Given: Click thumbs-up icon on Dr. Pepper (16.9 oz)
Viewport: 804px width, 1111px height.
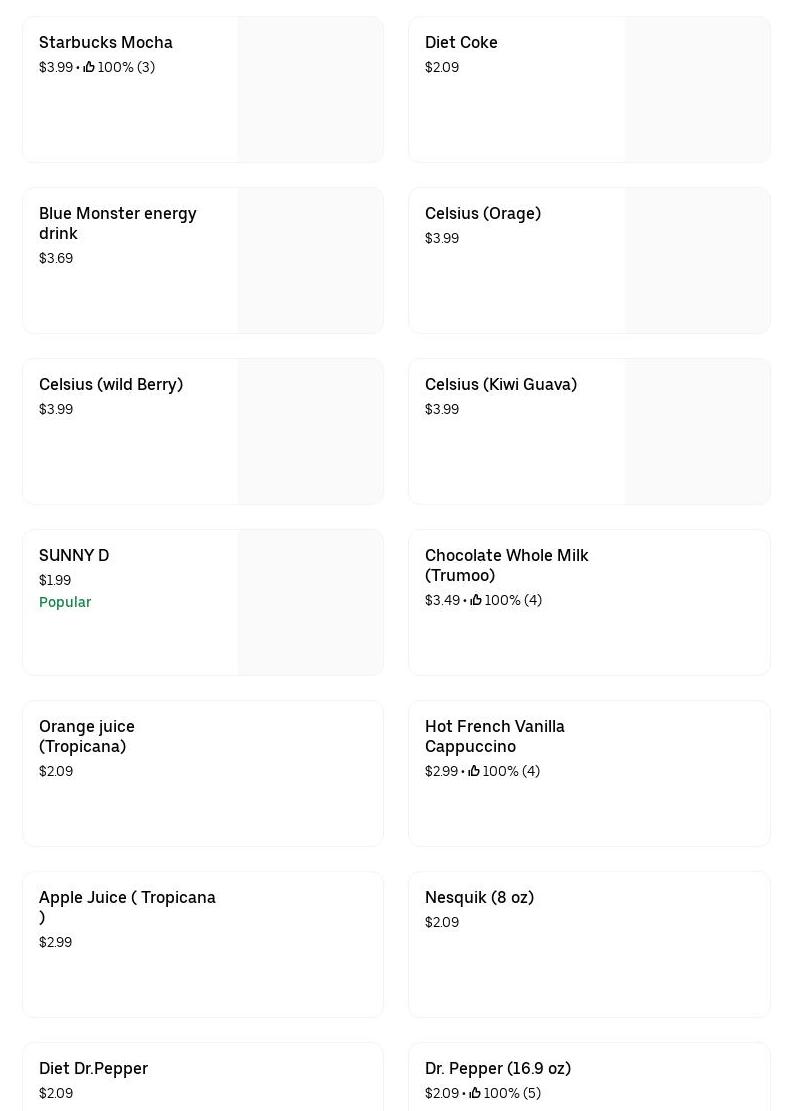Looking at the screenshot, I should (475, 1093).
